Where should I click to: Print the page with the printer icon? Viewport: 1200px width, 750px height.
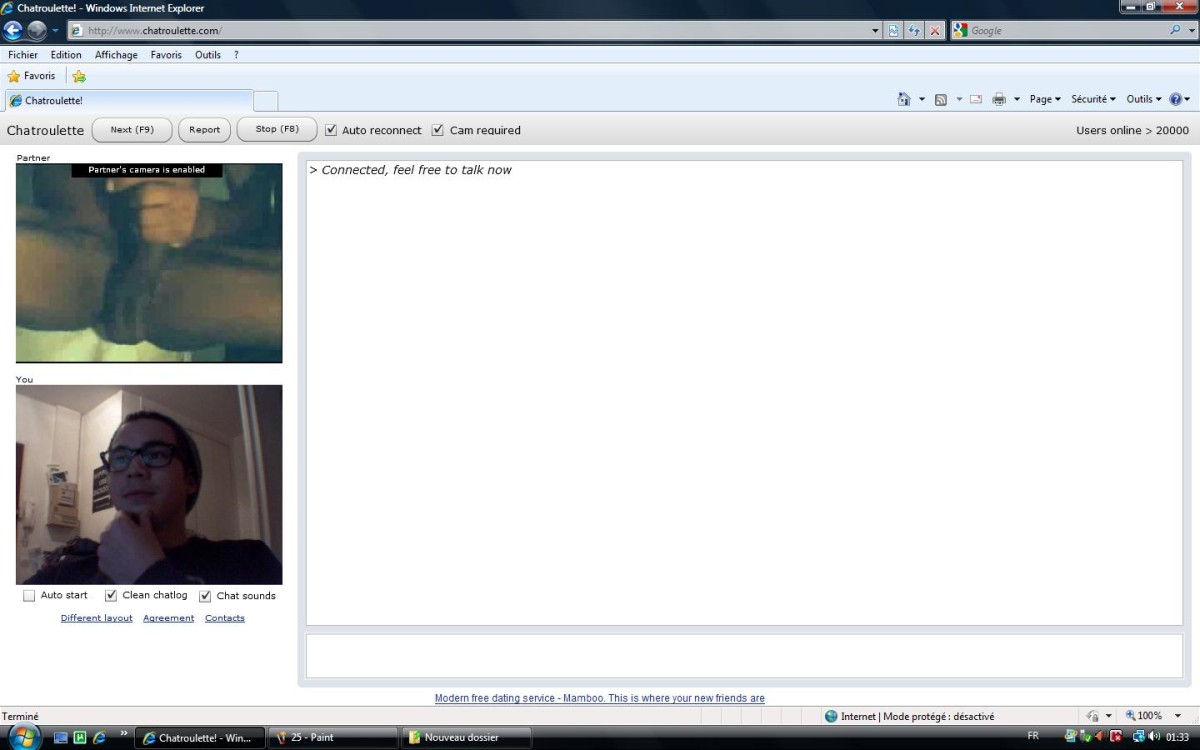click(999, 99)
